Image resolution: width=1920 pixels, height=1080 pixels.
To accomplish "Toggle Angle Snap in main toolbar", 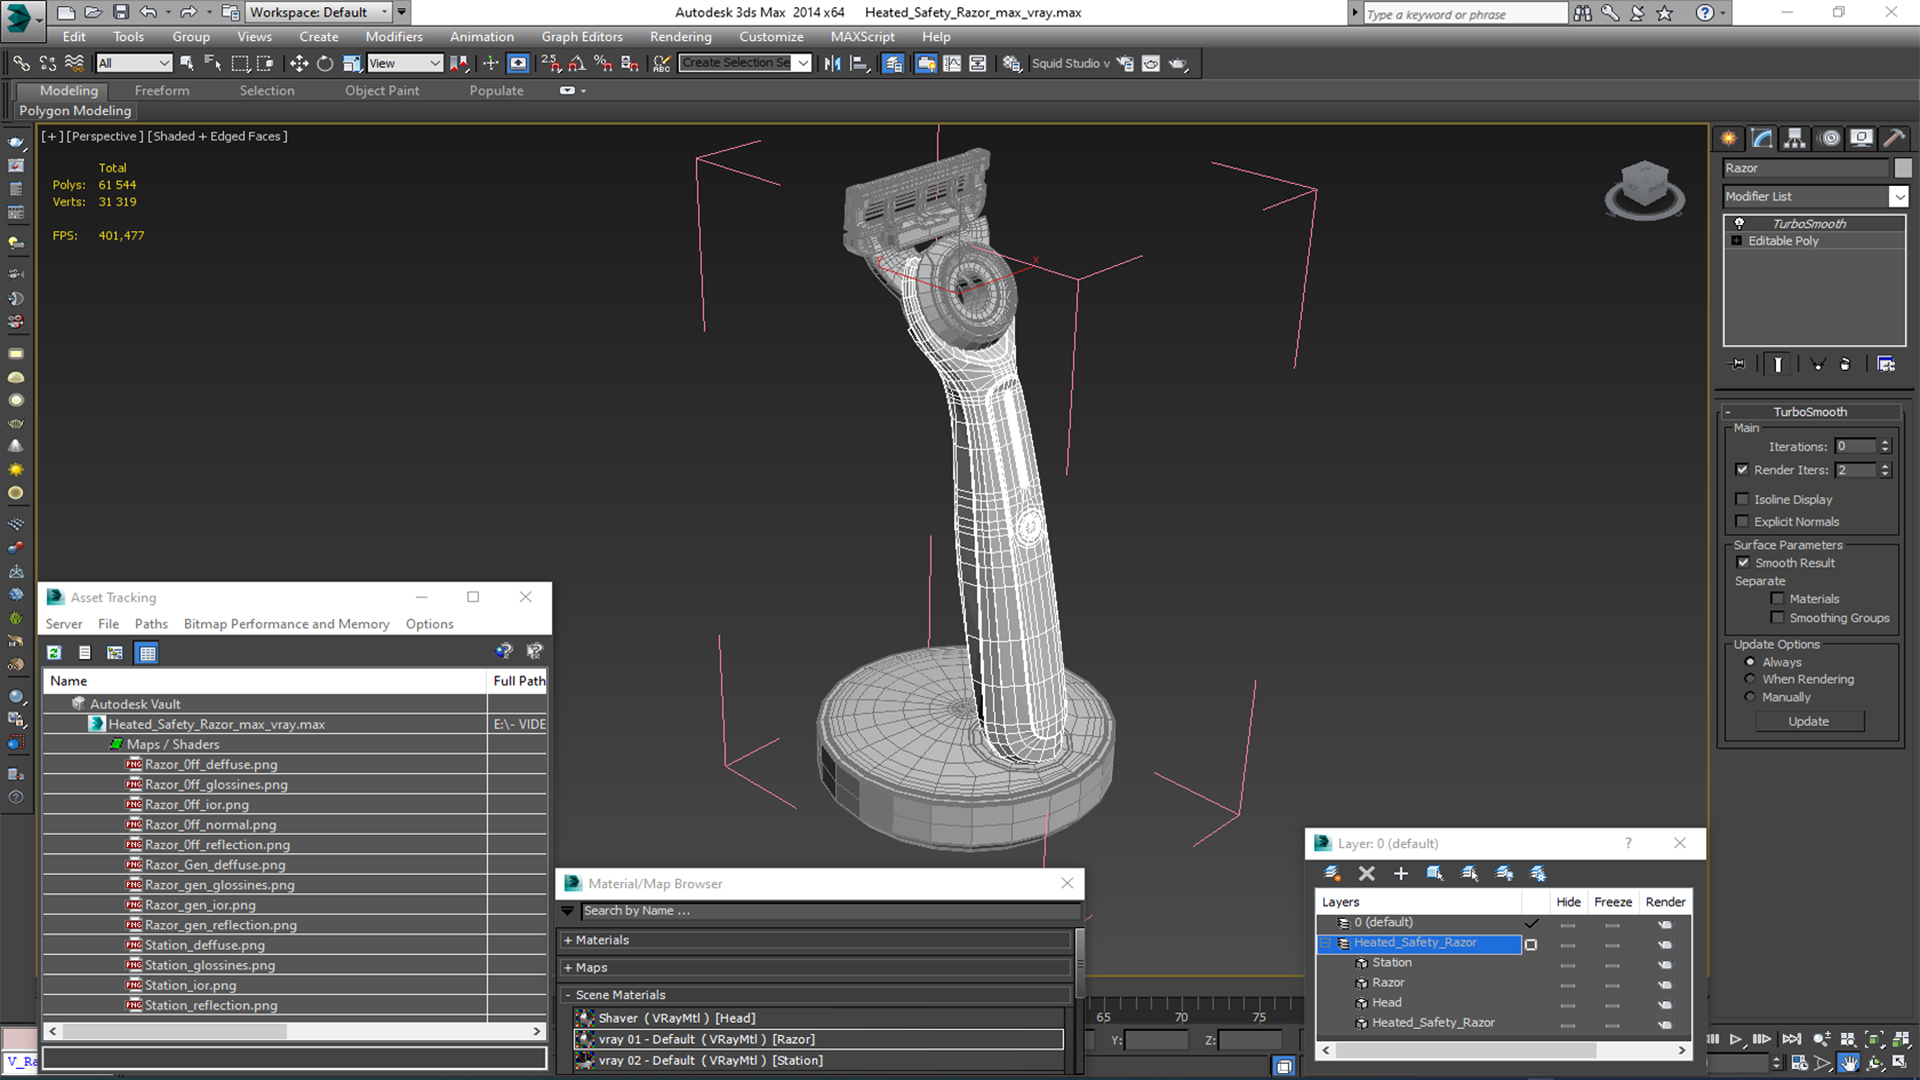I will pyautogui.click(x=577, y=63).
